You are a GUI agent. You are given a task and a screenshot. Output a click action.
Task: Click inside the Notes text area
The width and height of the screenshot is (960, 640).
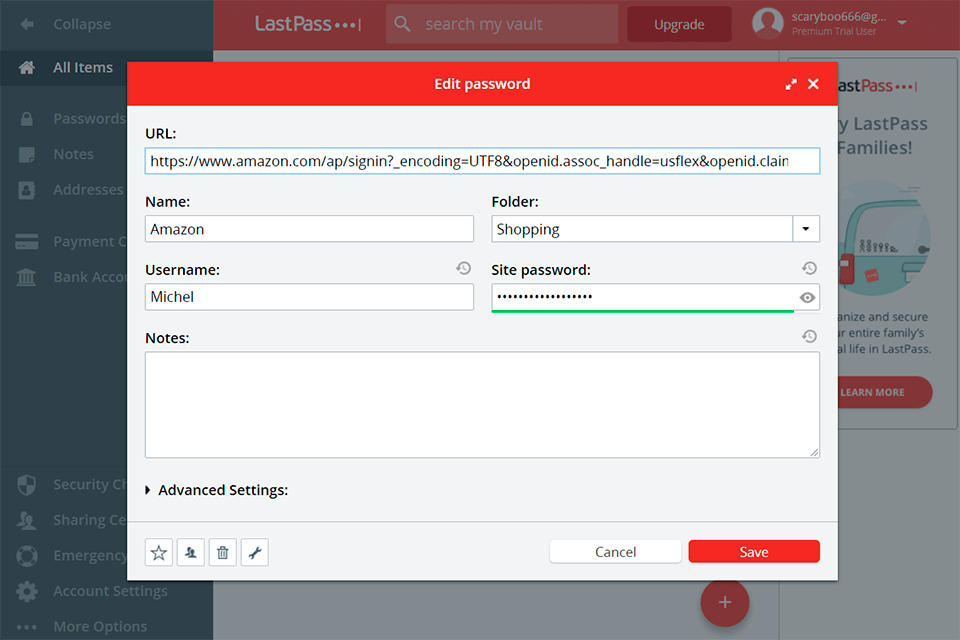click(482, 404)
